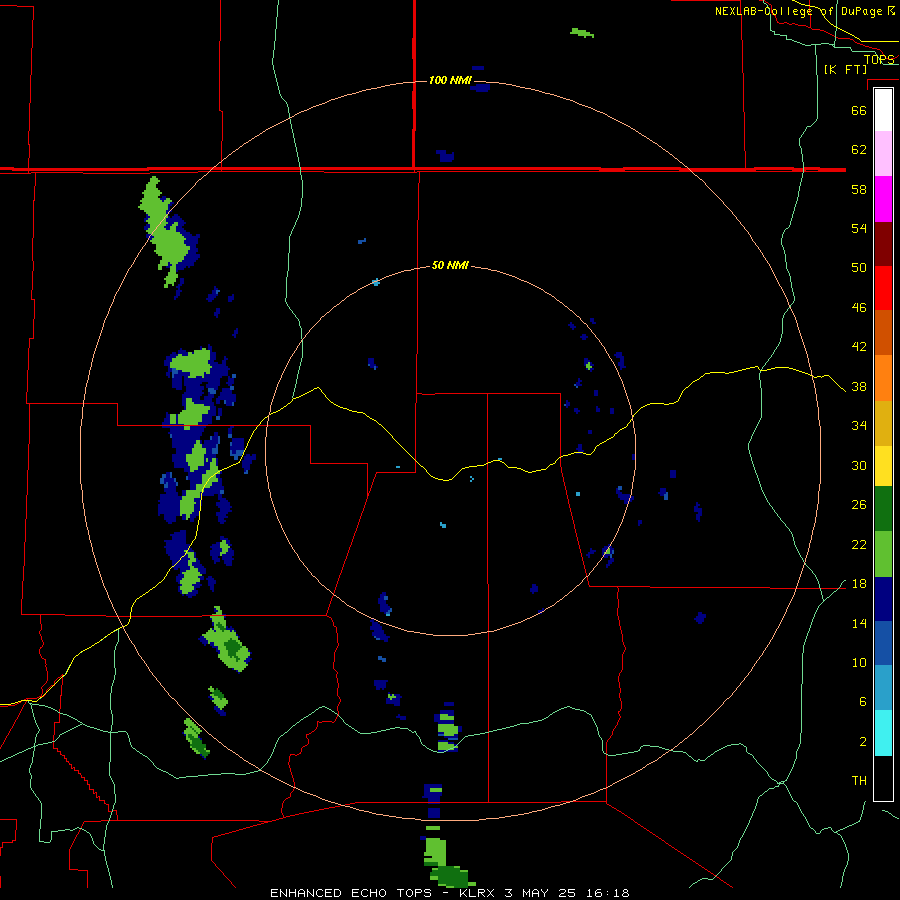Click the legend value 58
900x900 pixels.
(x=859, y=189)
